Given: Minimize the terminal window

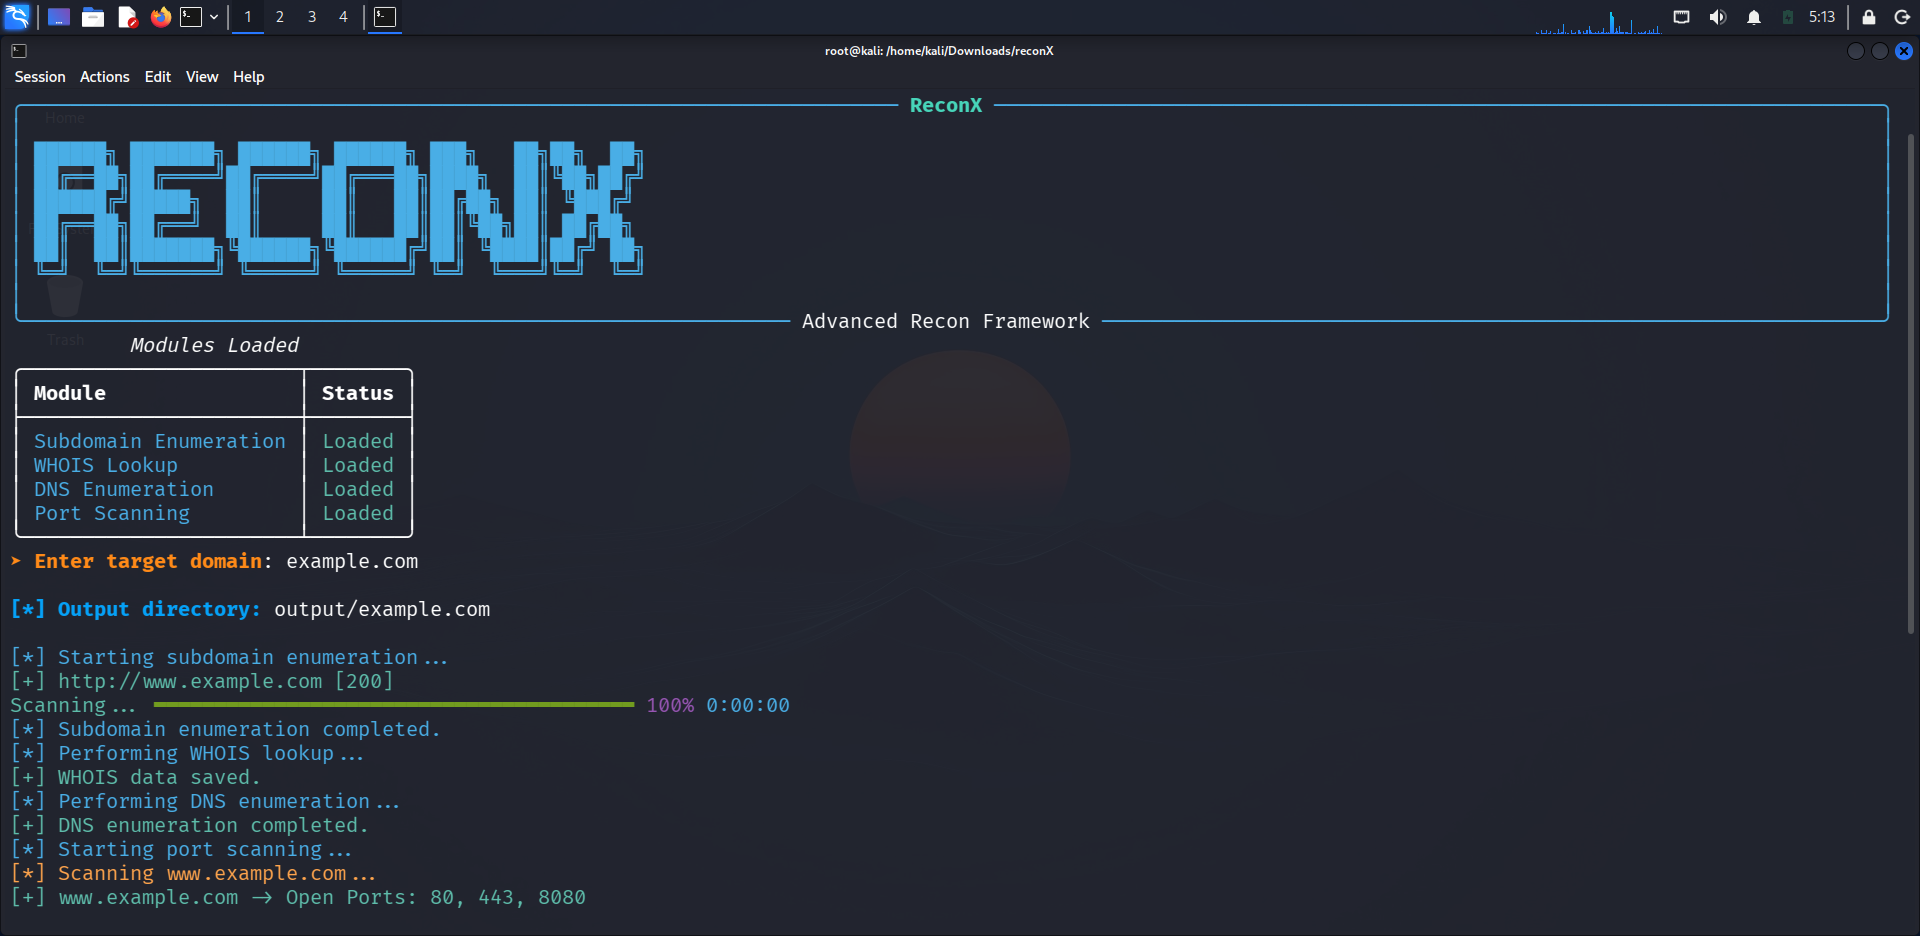Looking at the screenshot, I should click(x=1856, y=51).
